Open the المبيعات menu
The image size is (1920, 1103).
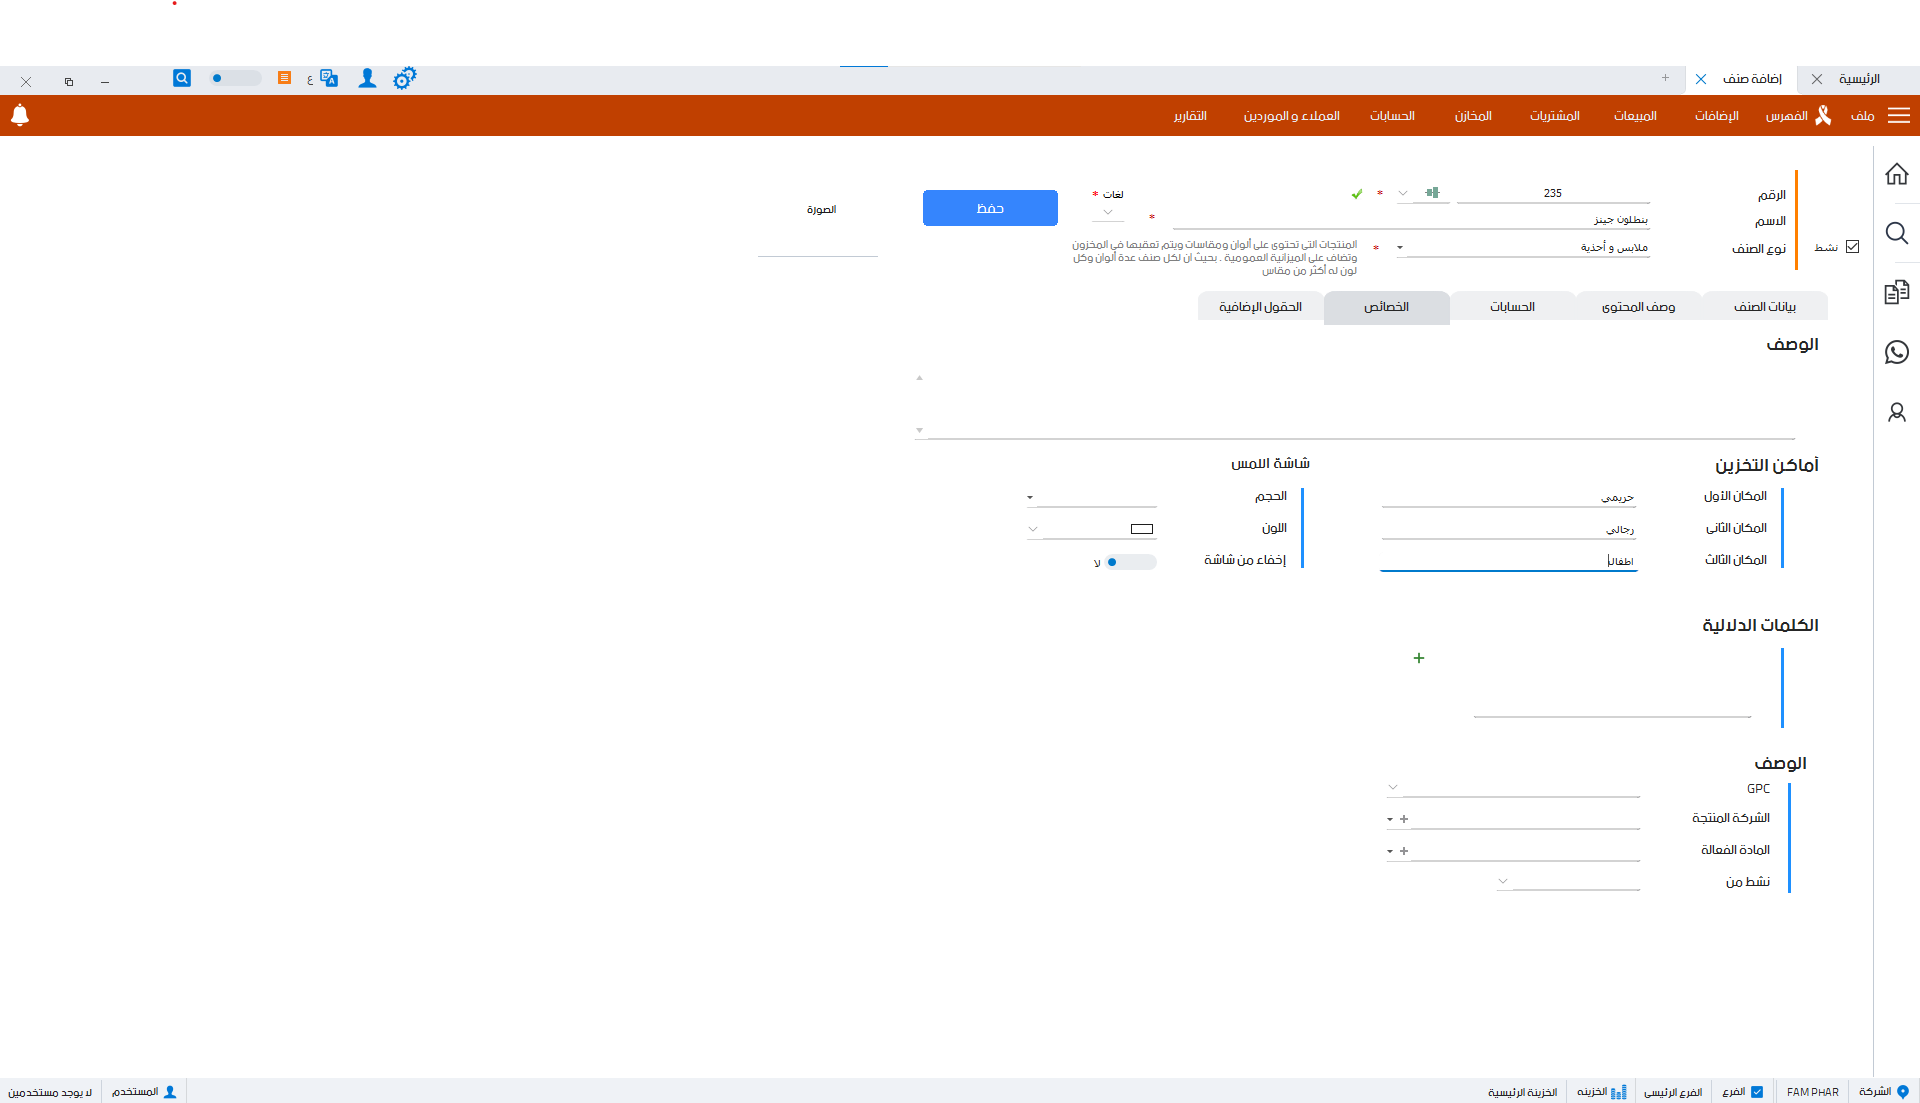point(1635,116)
